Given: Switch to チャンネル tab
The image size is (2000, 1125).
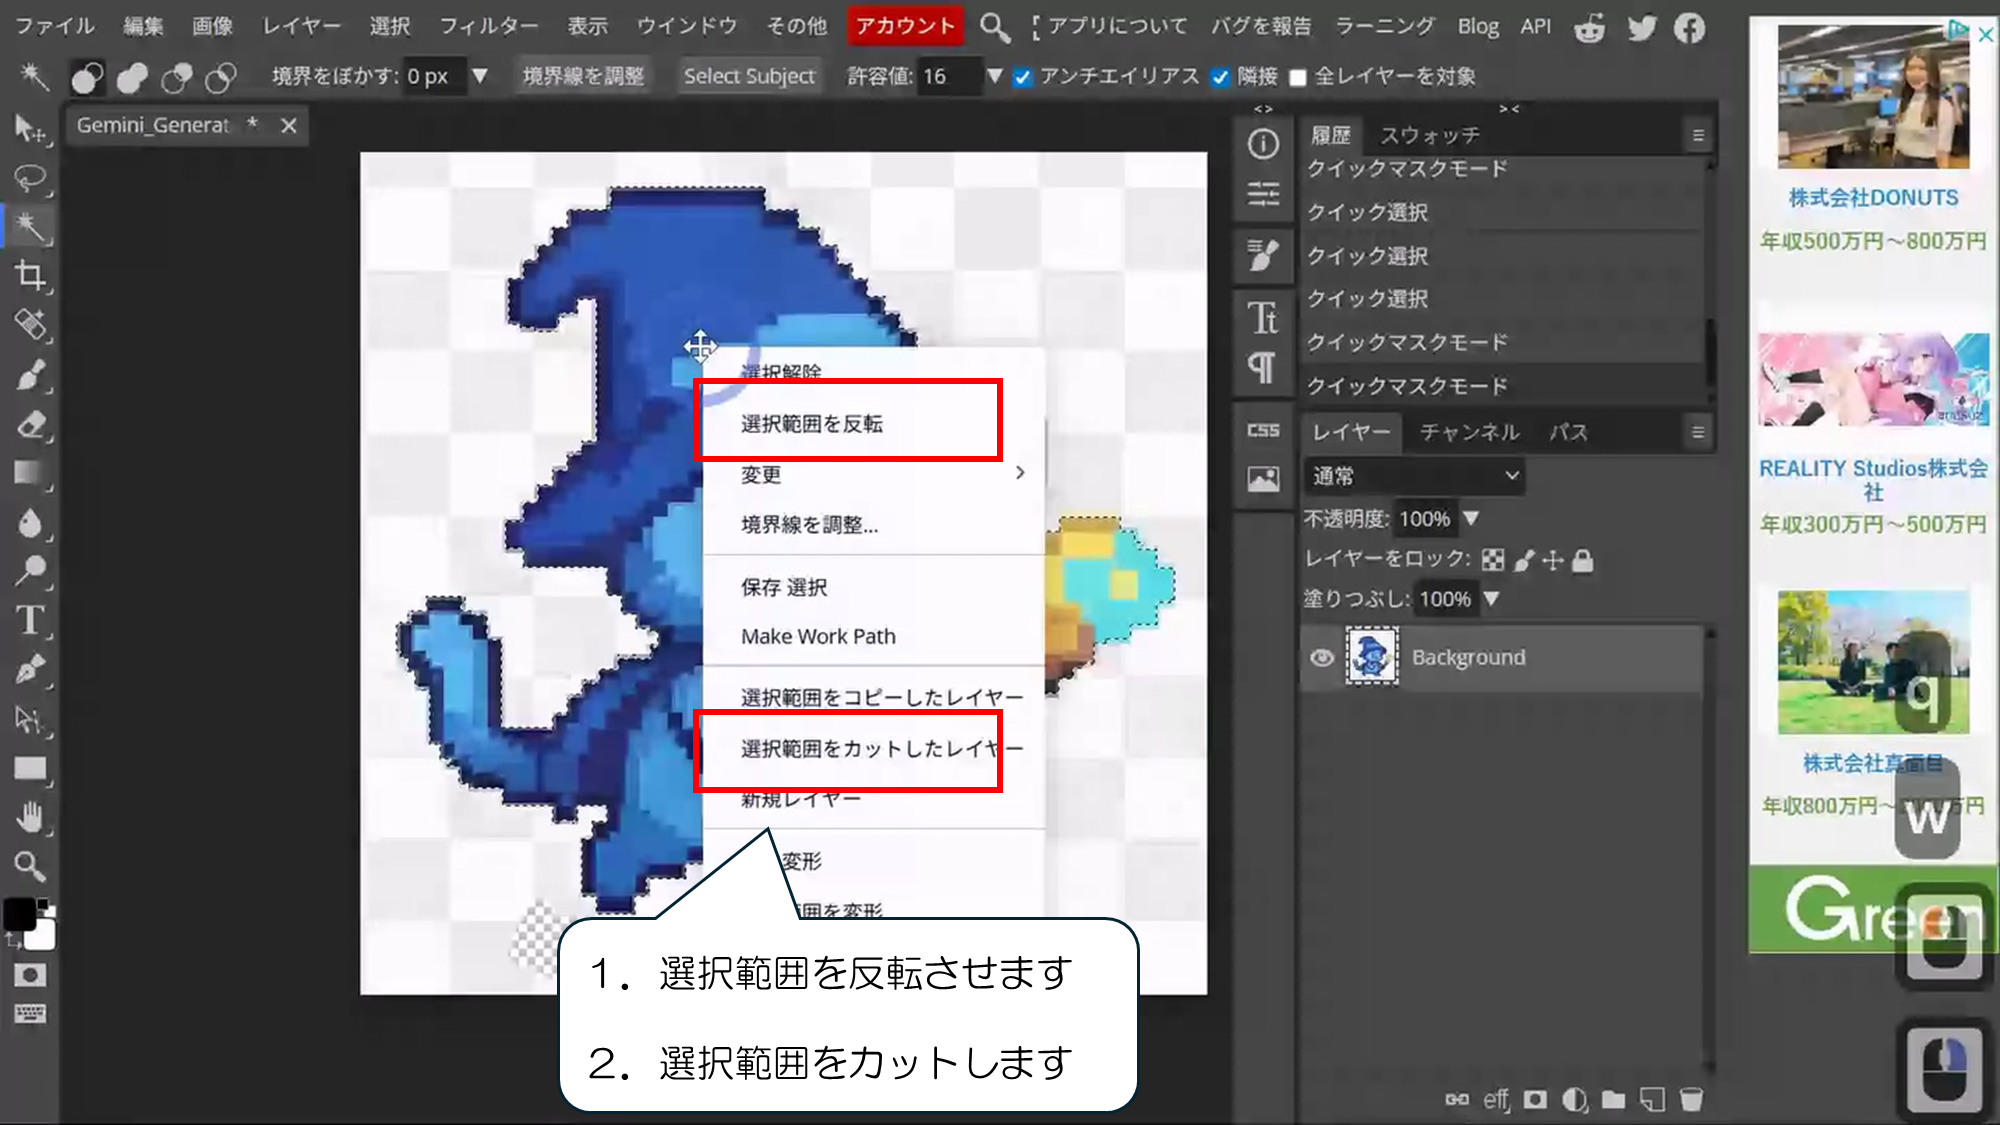Looking at the screenshot, I should pyautogui.click(x=1469, y=432).
